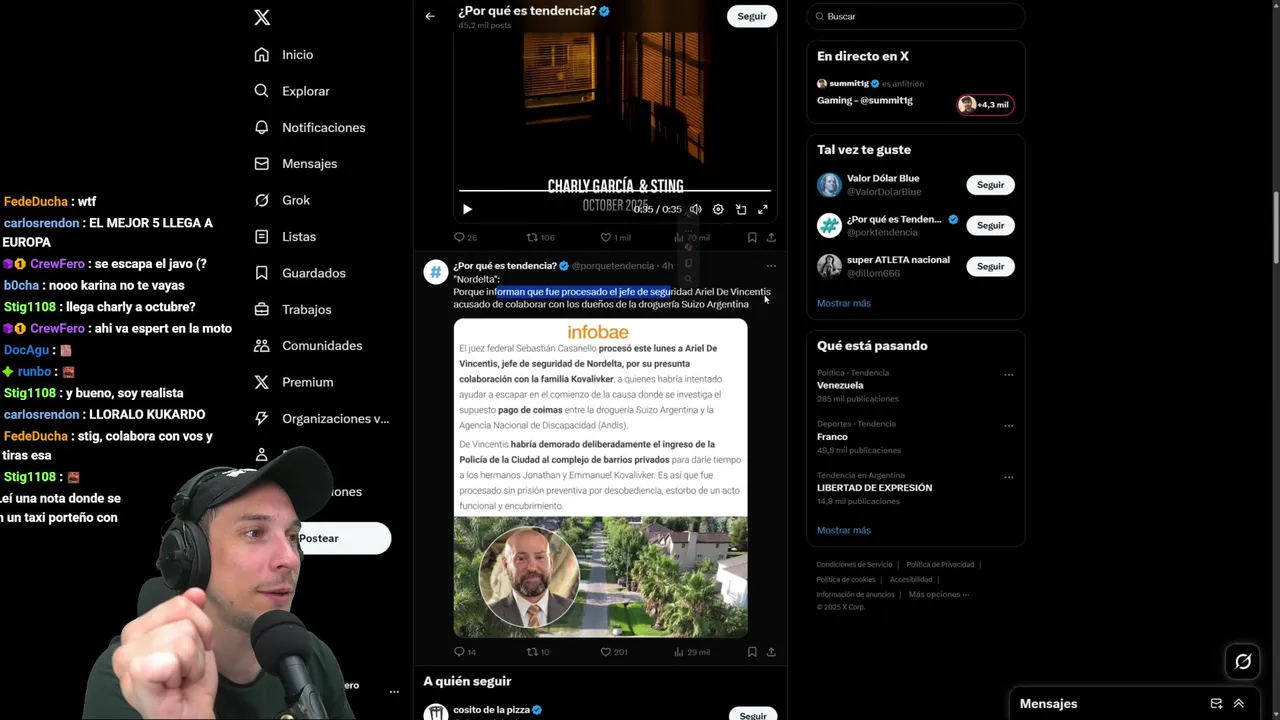Click the Postear button
1280x720 pixels.
coord(344,538)
